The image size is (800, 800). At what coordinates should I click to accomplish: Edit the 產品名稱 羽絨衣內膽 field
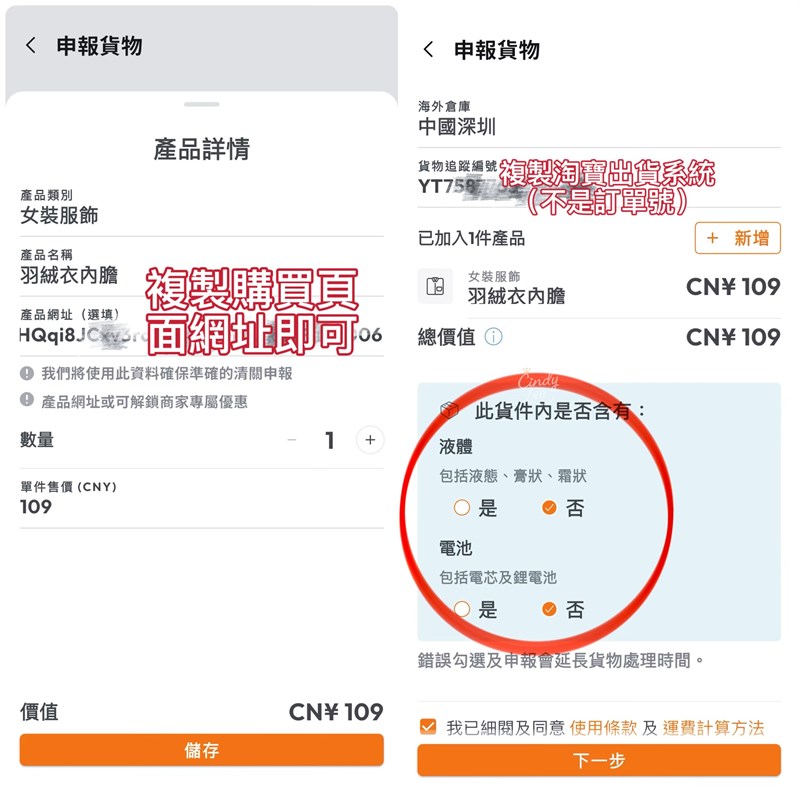202,268
